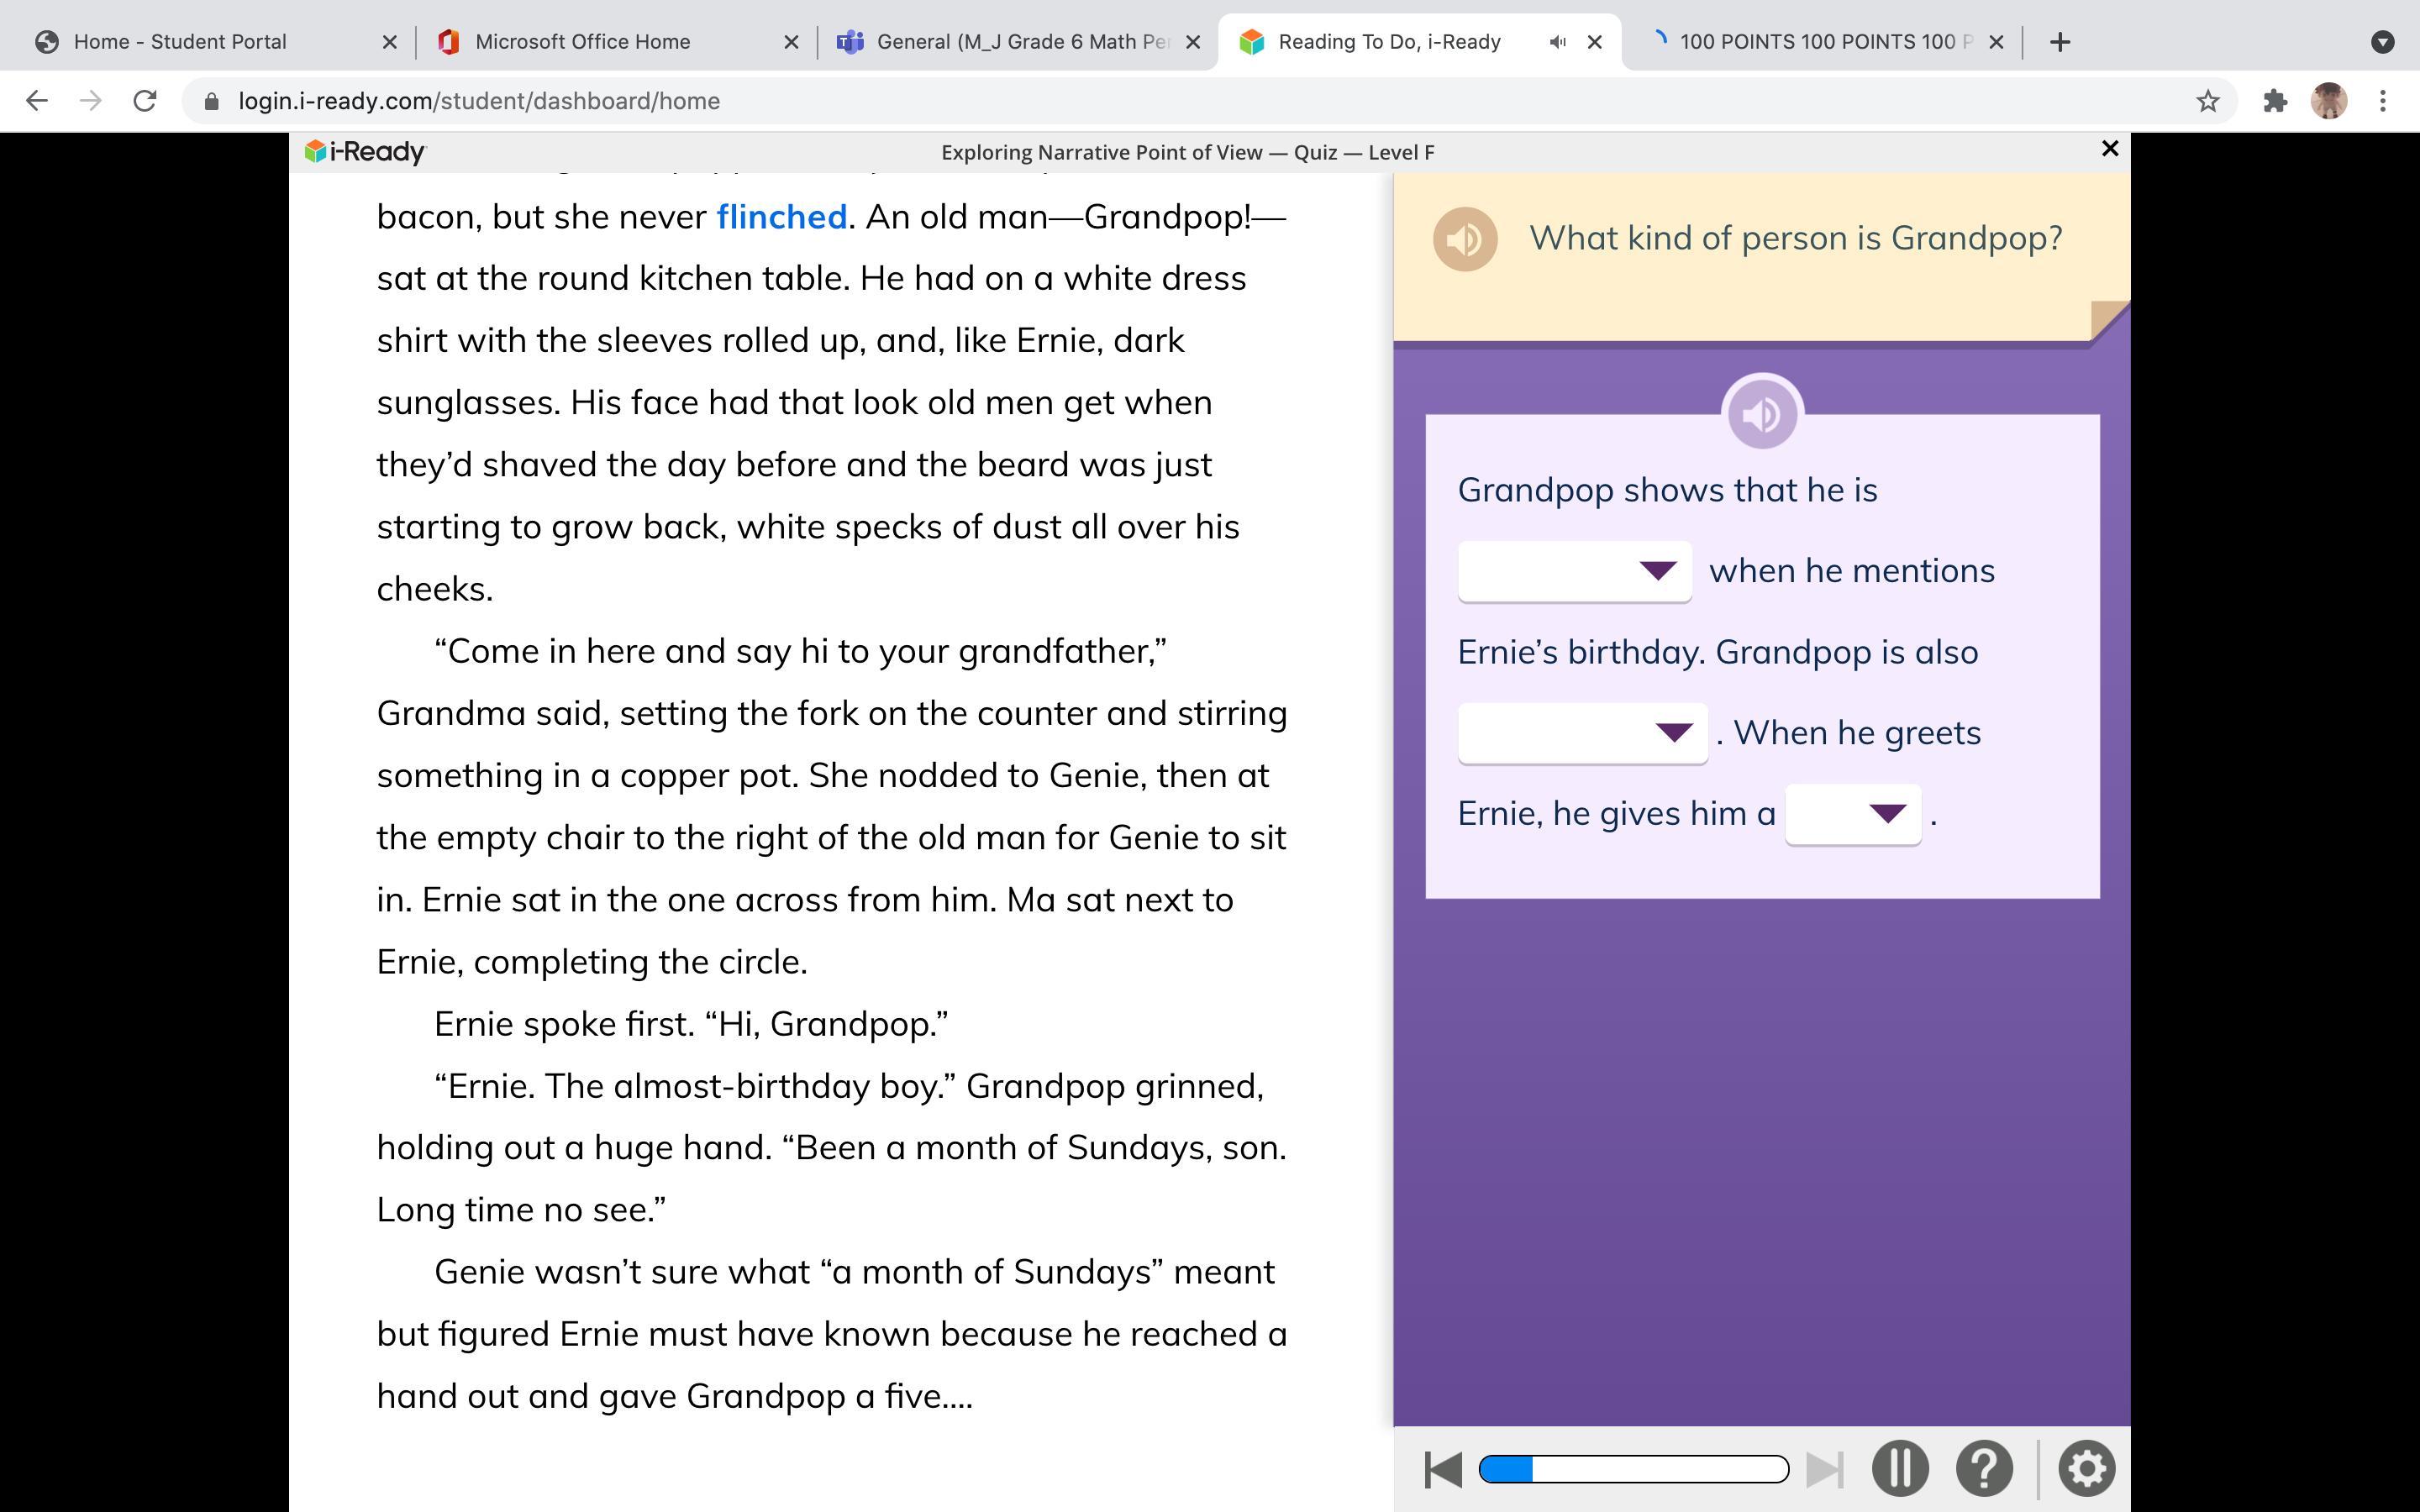Expand dropdown before 'when he mentions'
The height and width of the screenshot is (1512, 2420).
(1574, 571)
